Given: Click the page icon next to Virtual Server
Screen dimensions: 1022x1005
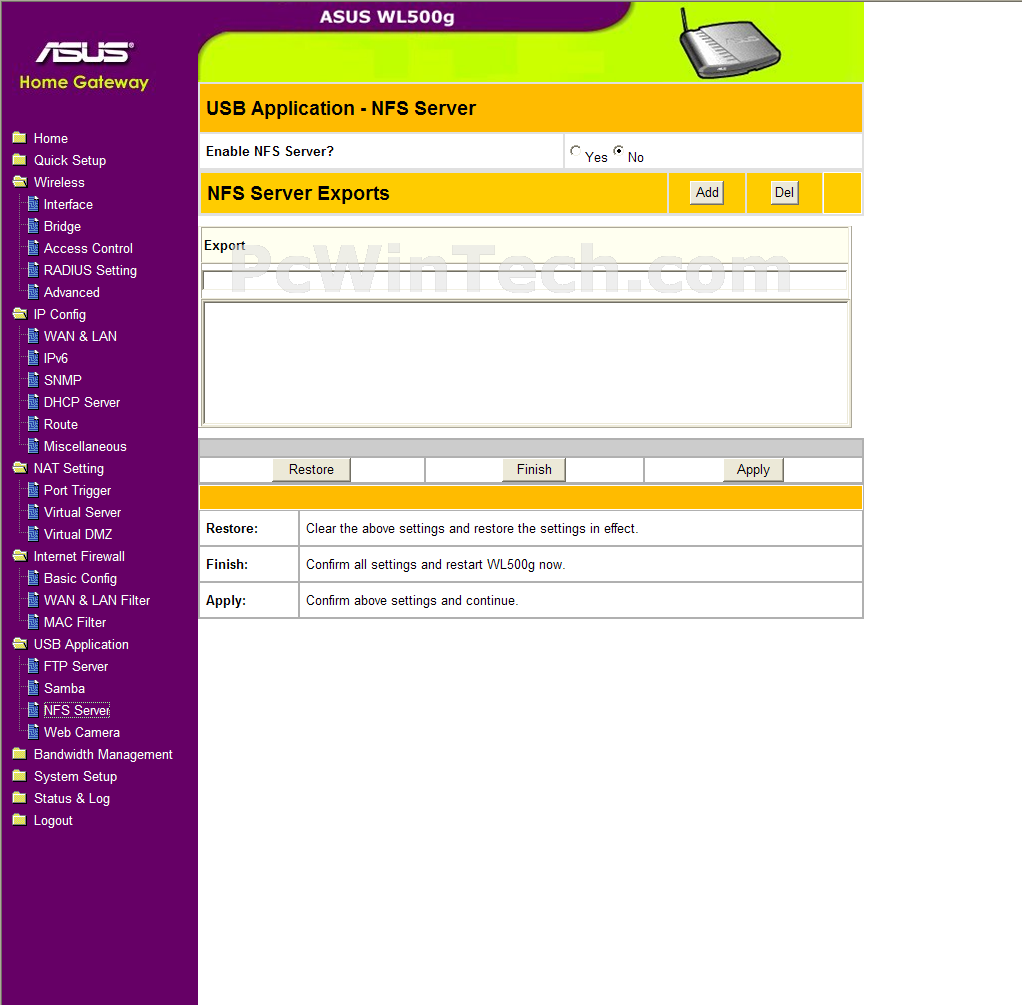Looking at the screenshot, I should pos(33,512).
